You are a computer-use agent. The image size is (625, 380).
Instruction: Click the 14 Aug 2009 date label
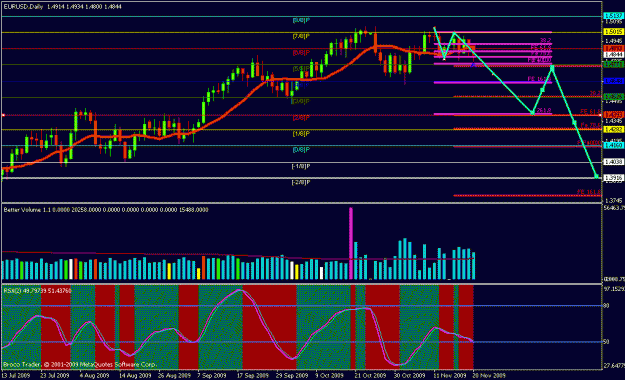[136, 376]
